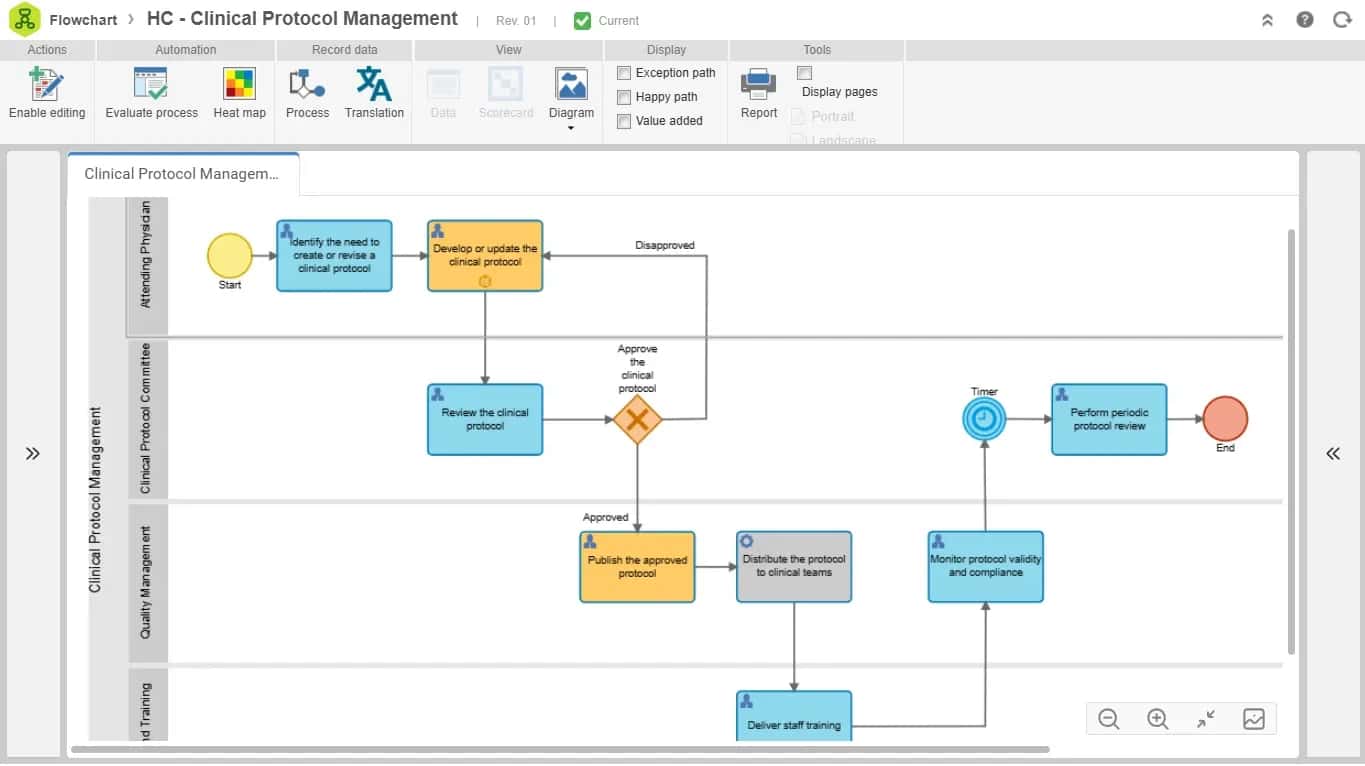This screenshot has height=766, width=1365.
Task: Click the green flowchart app logo
Action: point(24,19)
